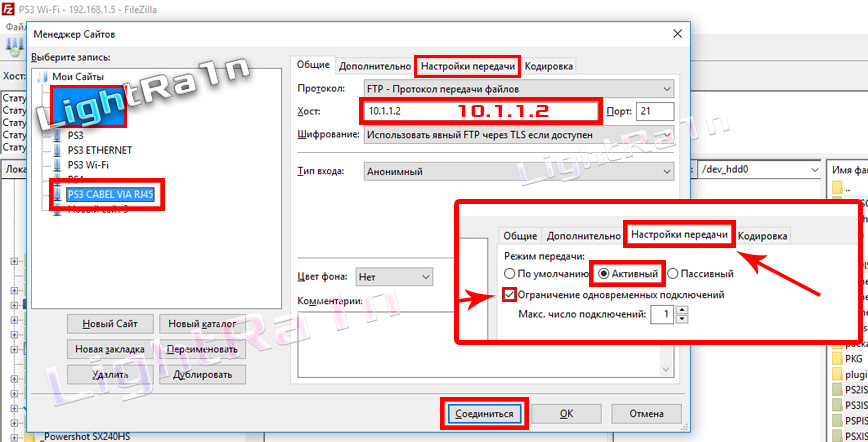Decrease Макс. число подключений with down arrow

[682, 319]
